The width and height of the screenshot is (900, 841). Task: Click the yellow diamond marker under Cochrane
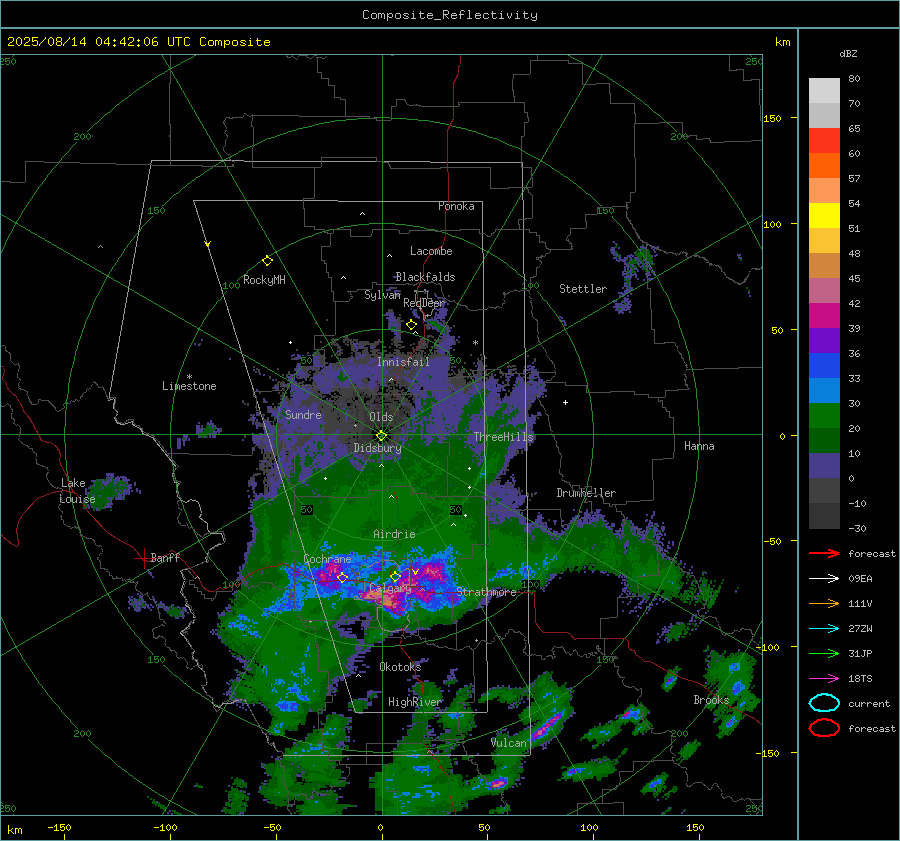[343, 577]
